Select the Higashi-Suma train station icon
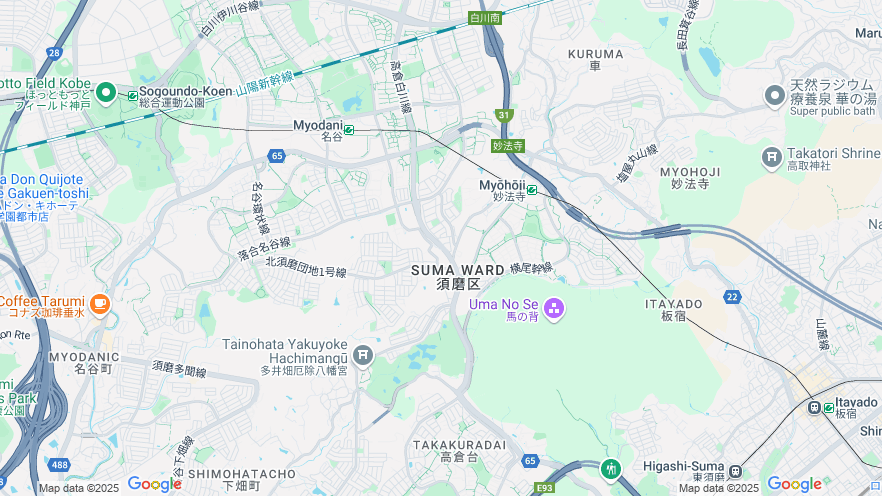 [735, 471]
